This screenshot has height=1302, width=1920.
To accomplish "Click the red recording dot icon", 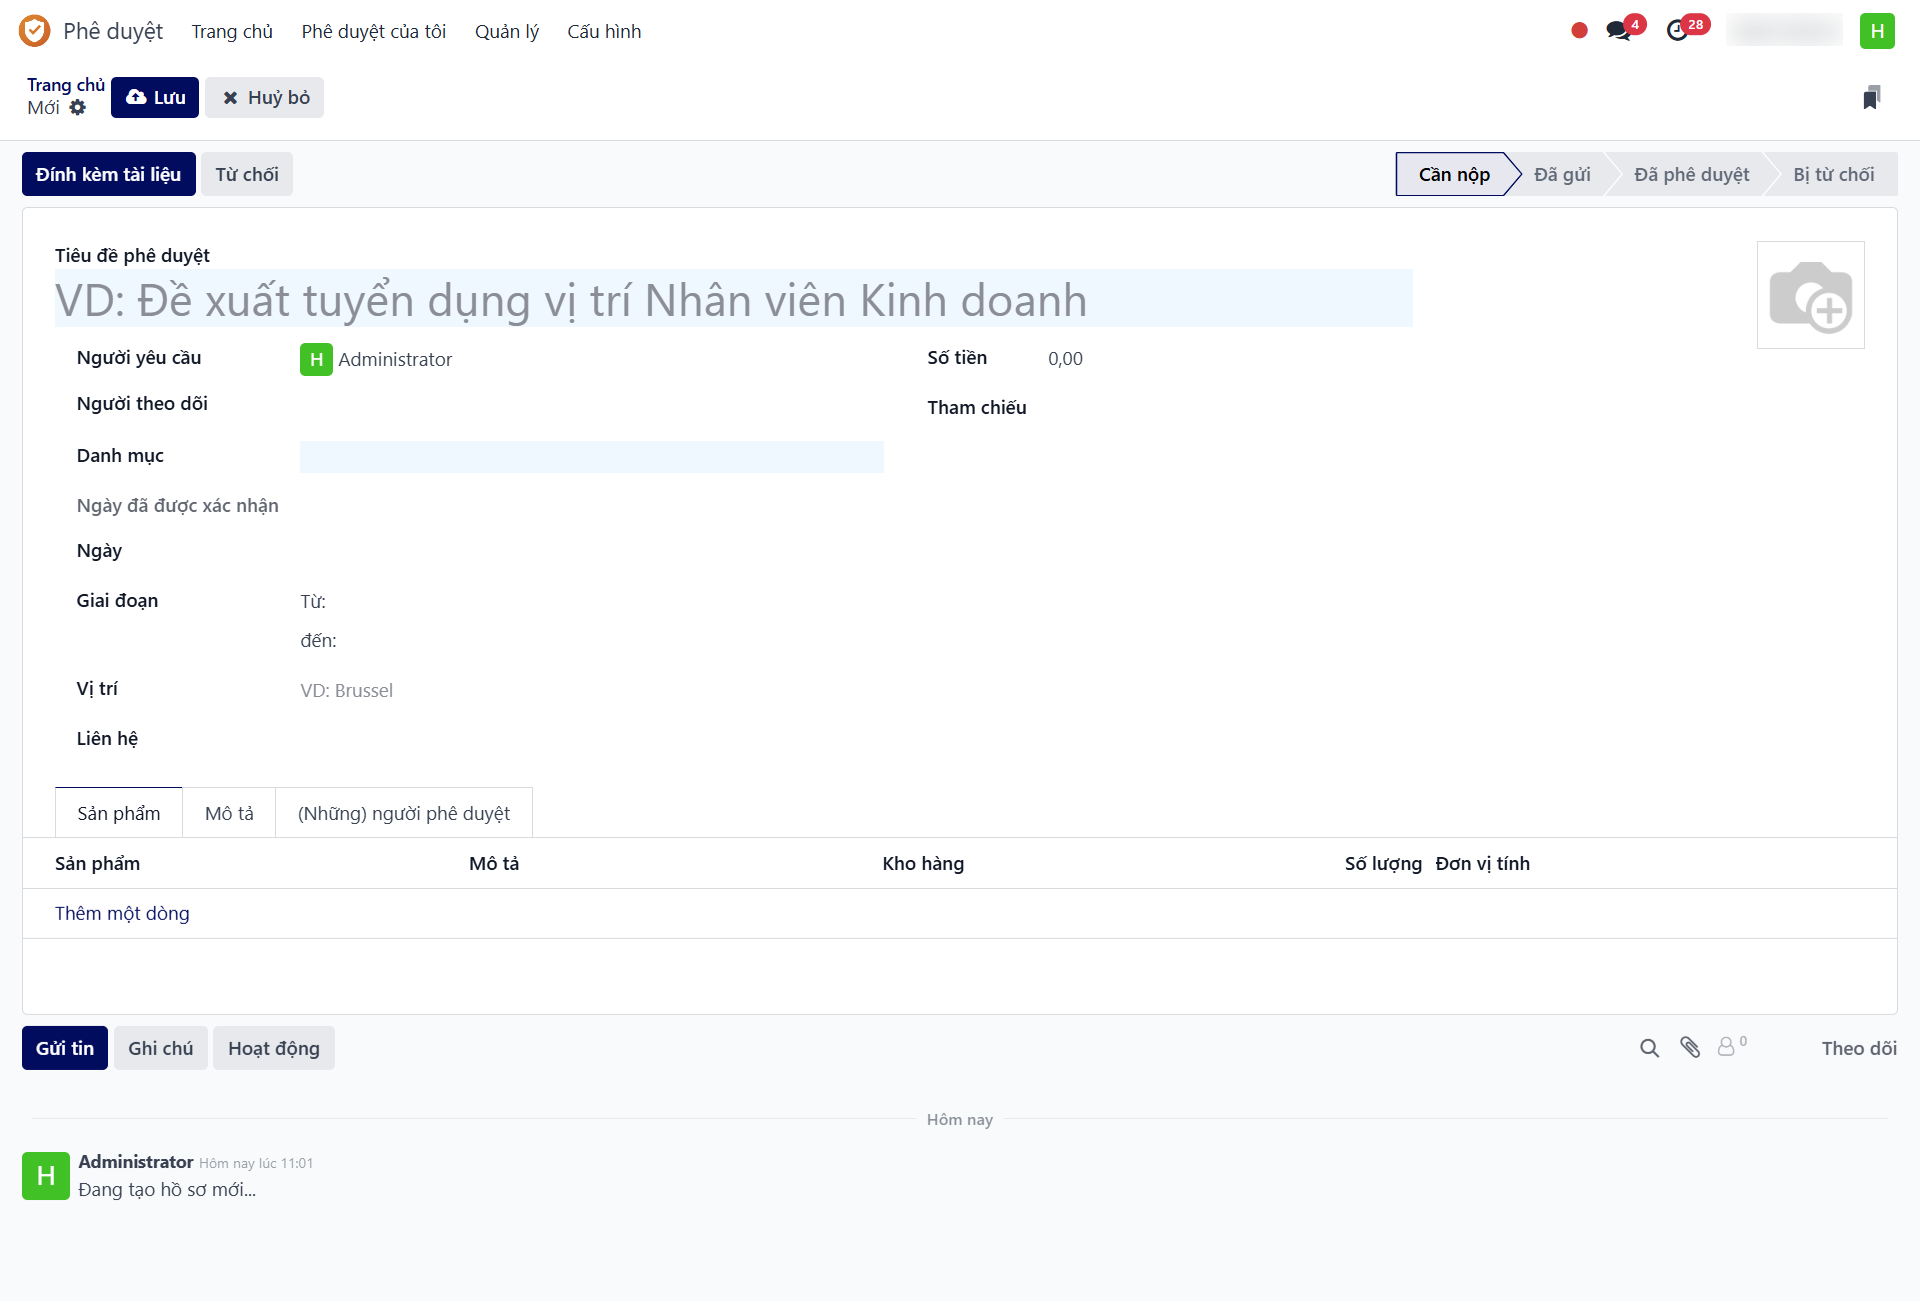I will [1579, 31].
